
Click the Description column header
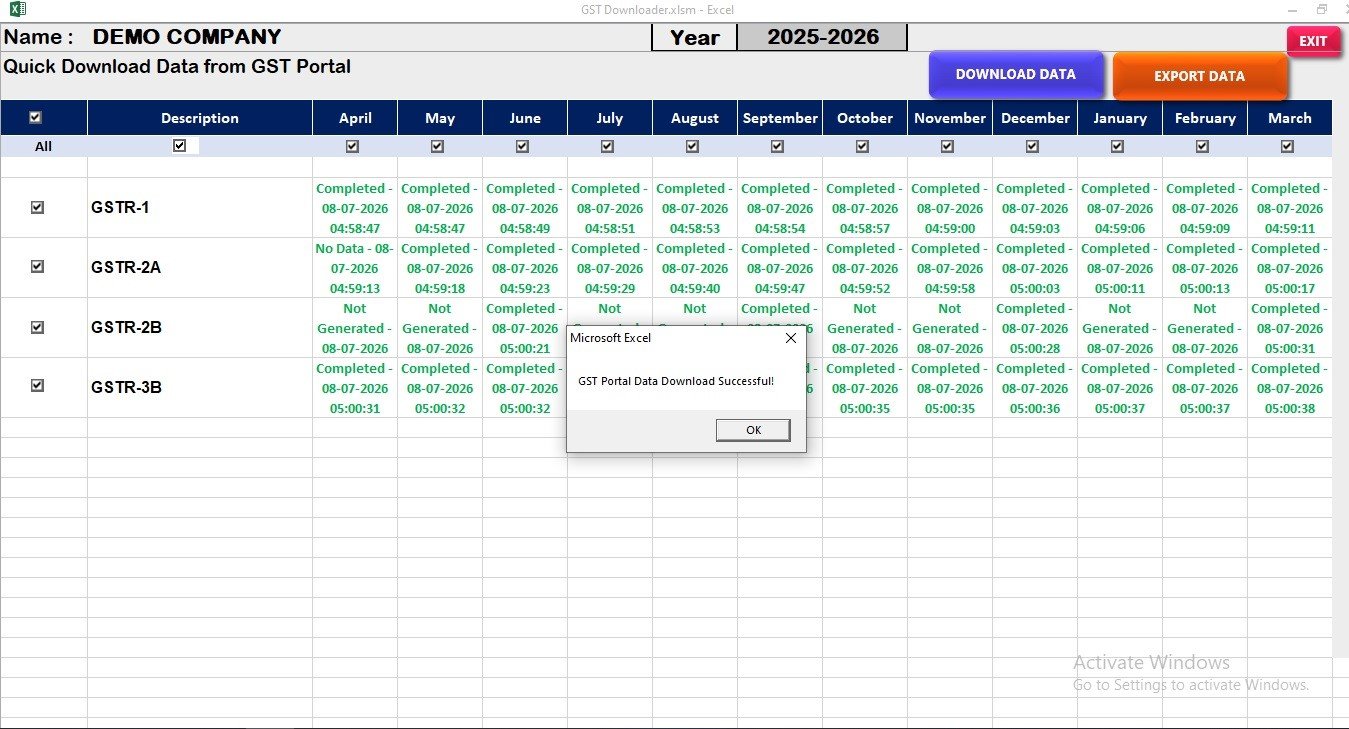[x=200, y=118]
